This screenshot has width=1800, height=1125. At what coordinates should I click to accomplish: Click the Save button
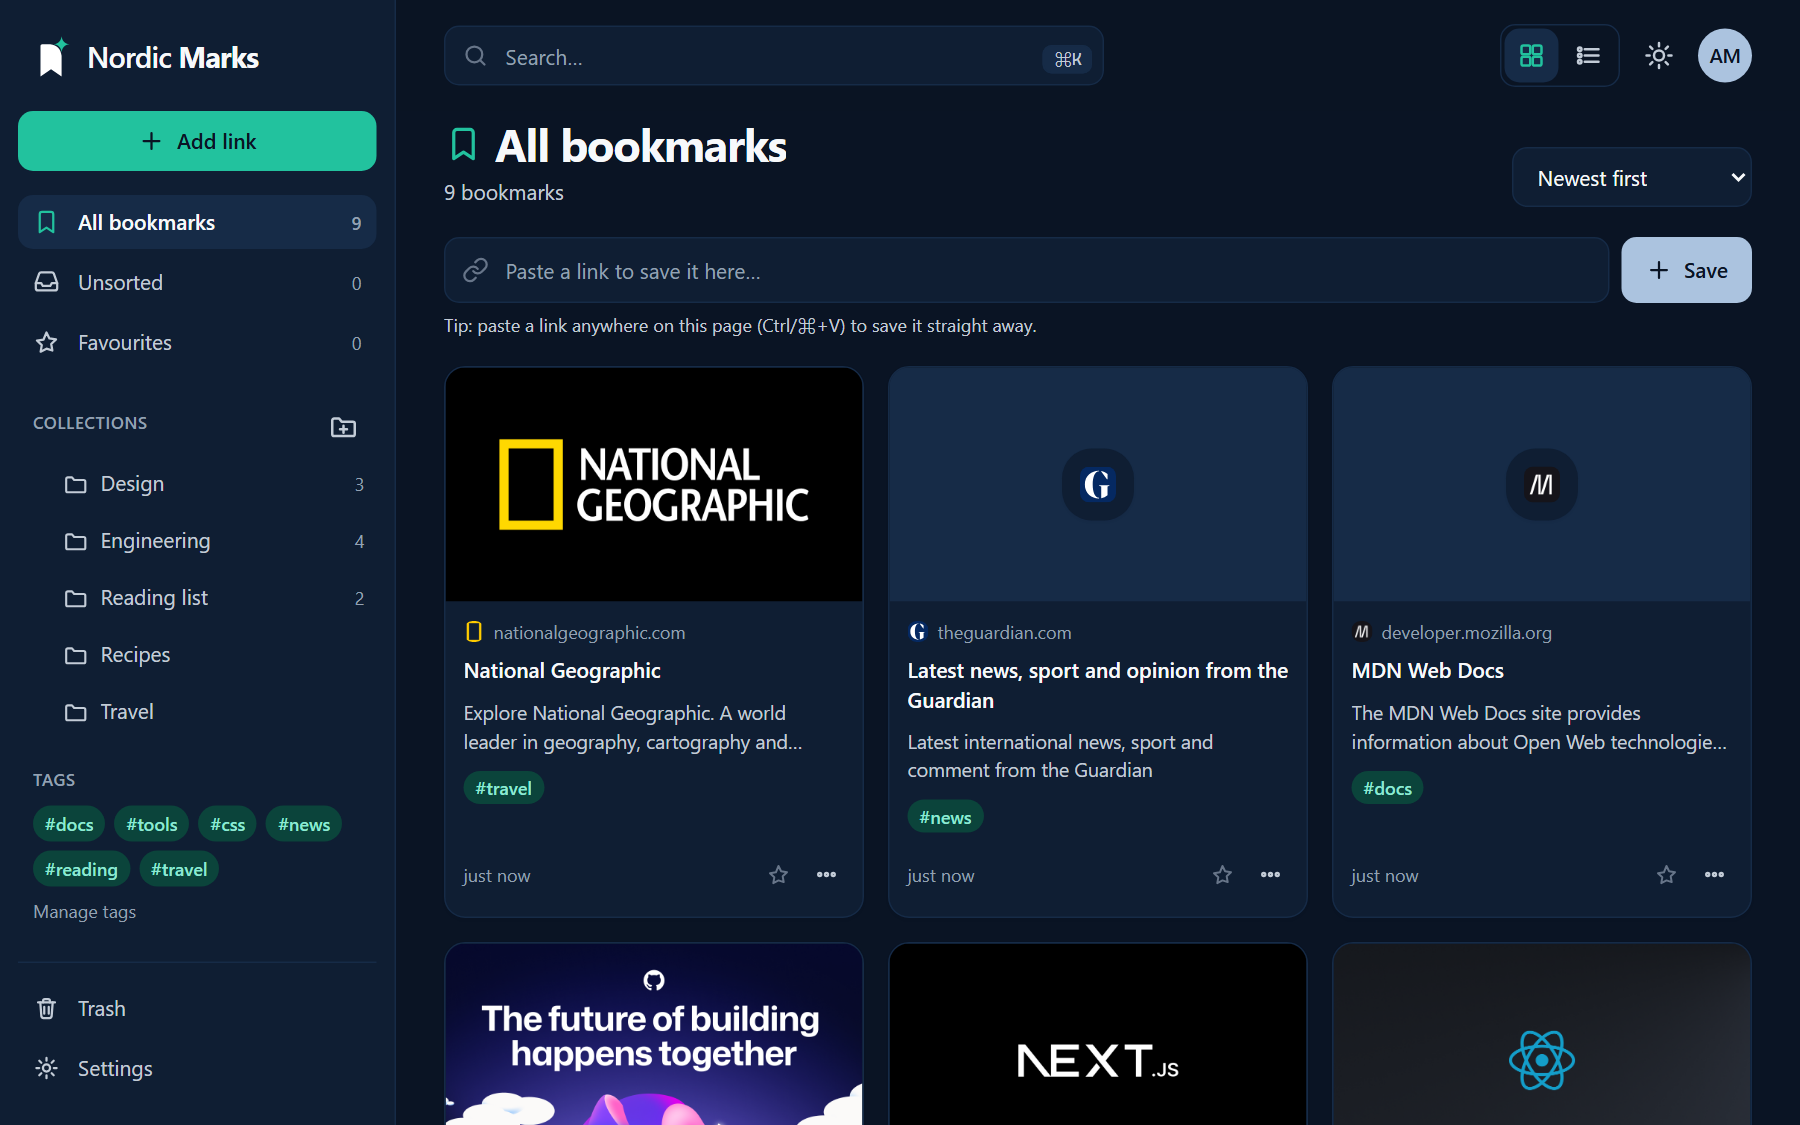[x=1686, y=270]
